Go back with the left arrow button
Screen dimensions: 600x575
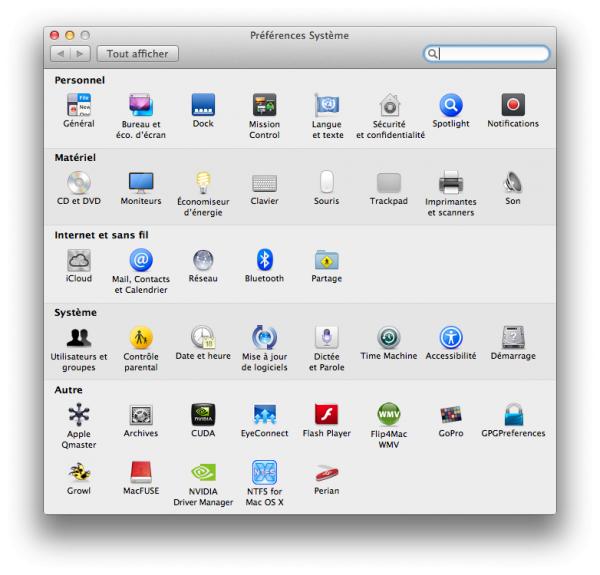[x=60, y=54]
